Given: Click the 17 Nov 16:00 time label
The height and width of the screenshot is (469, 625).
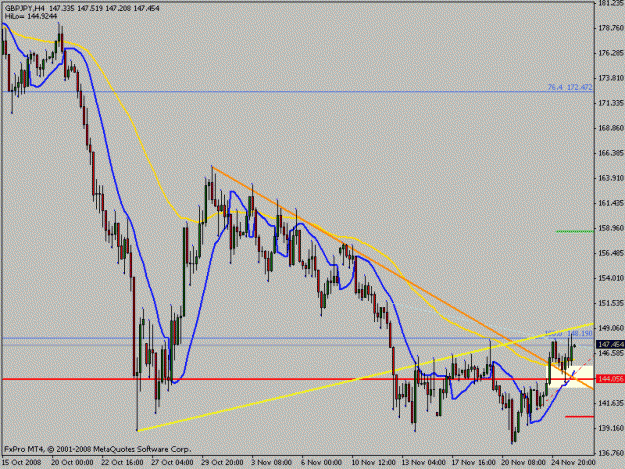Looking at the screenshot, I should point(474,462).
